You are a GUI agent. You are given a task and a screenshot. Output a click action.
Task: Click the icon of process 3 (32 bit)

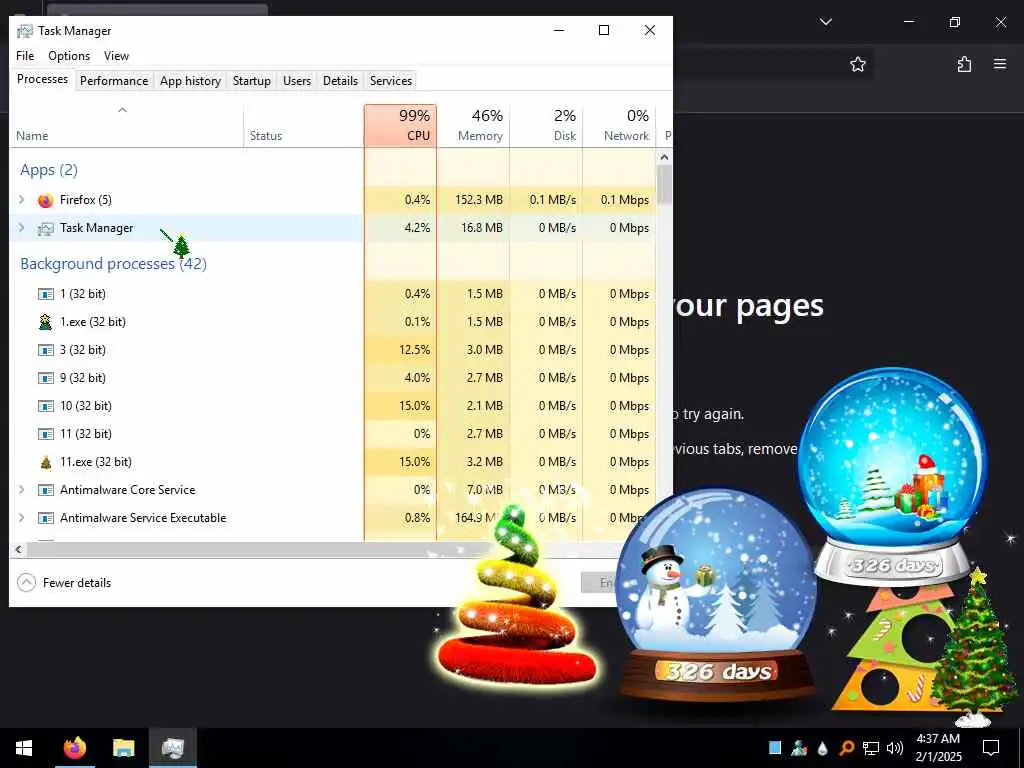tap(46, 350)
